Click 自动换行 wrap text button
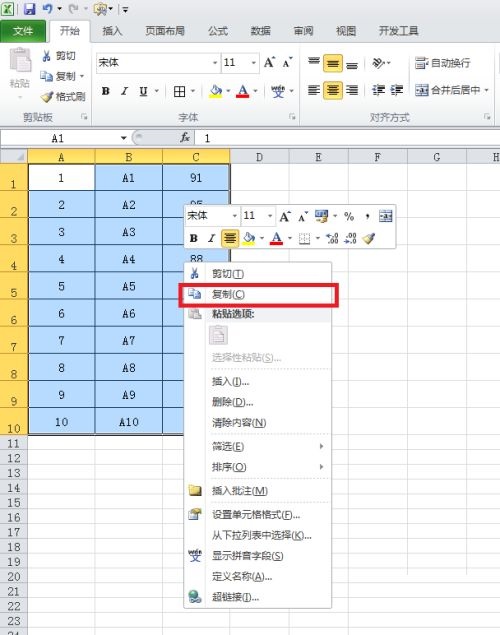 click(x=442, y=63)
